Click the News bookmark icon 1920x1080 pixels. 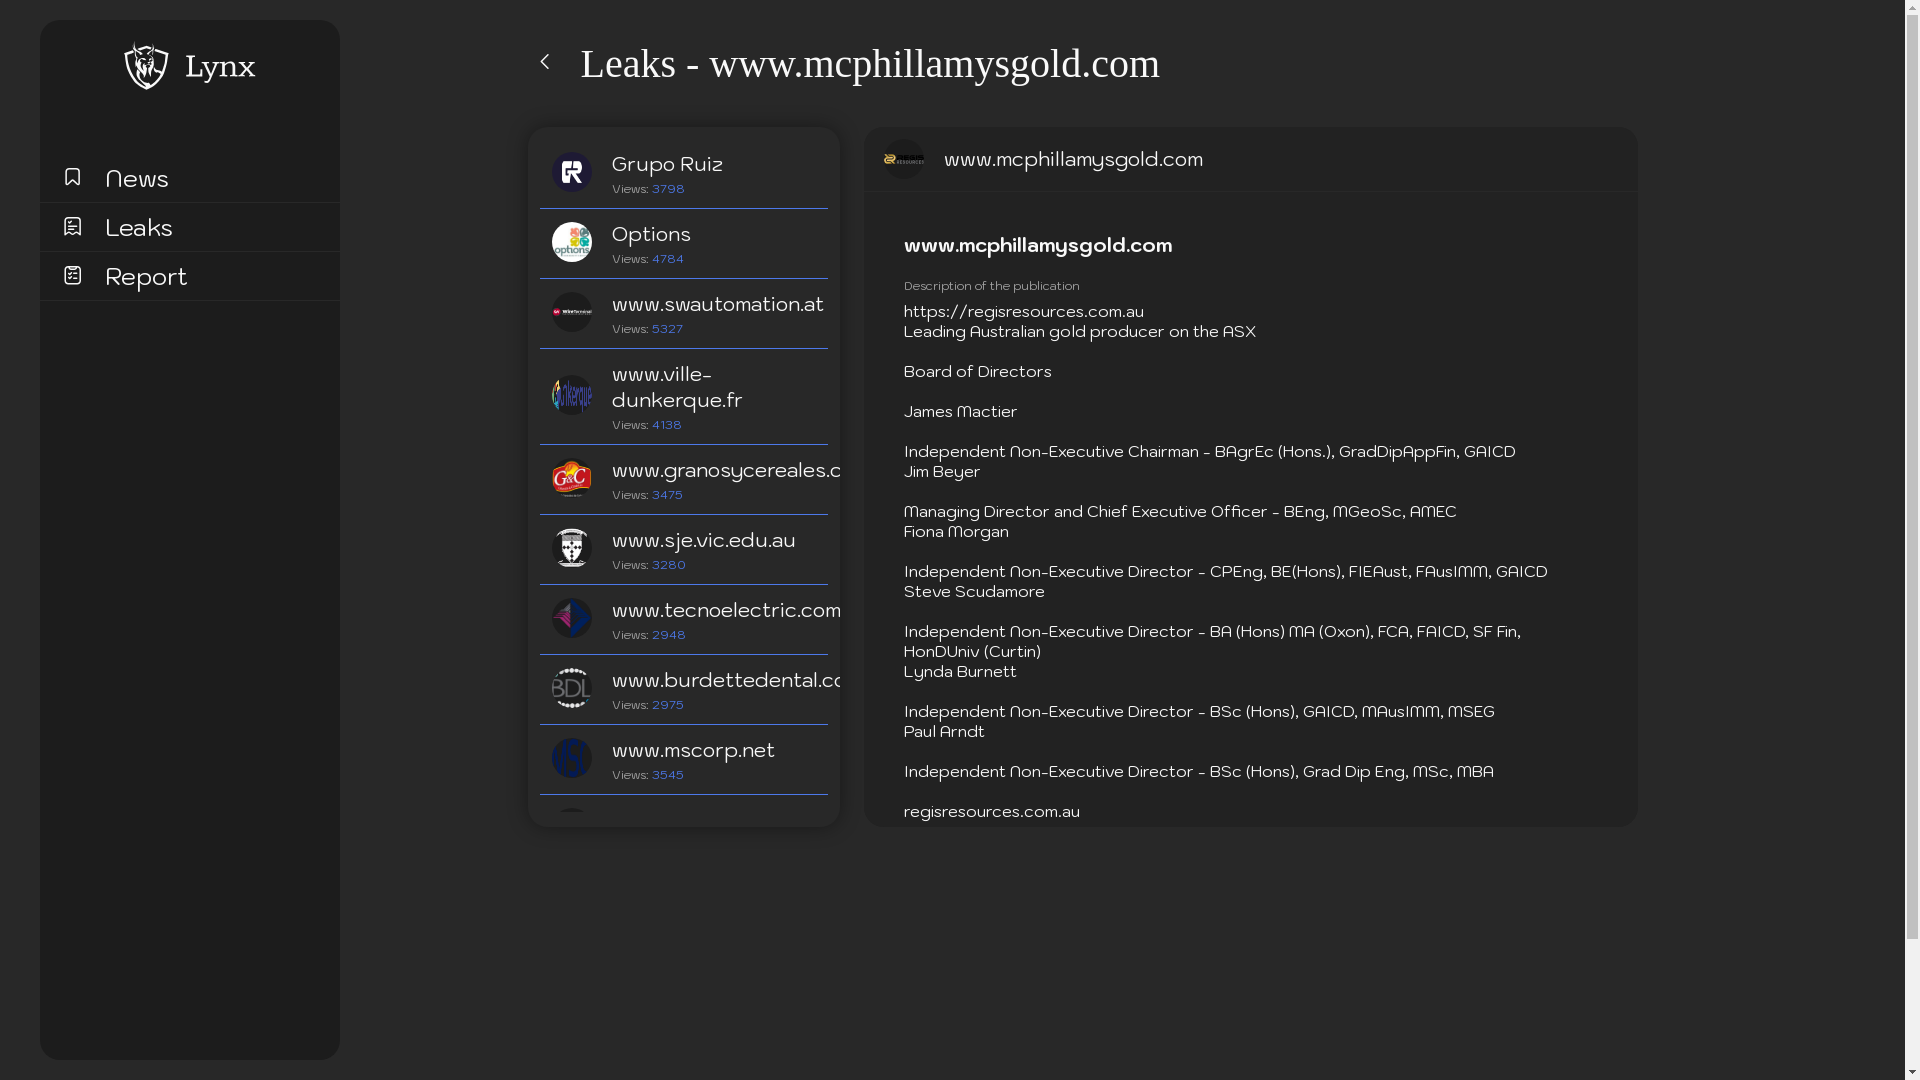point(72,177)
